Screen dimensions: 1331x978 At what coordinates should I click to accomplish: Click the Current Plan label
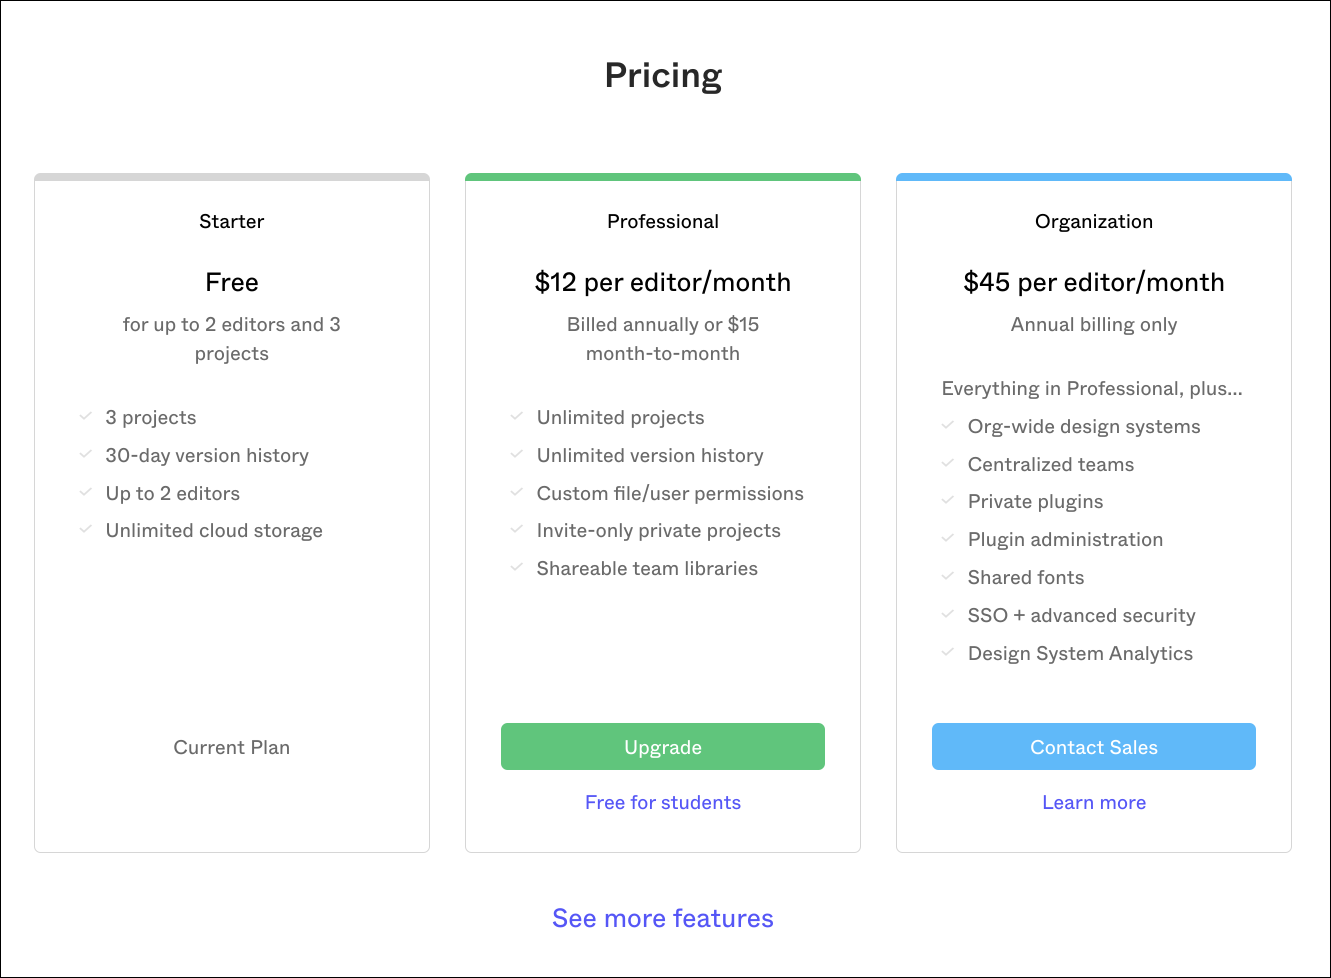click(231, 747)
